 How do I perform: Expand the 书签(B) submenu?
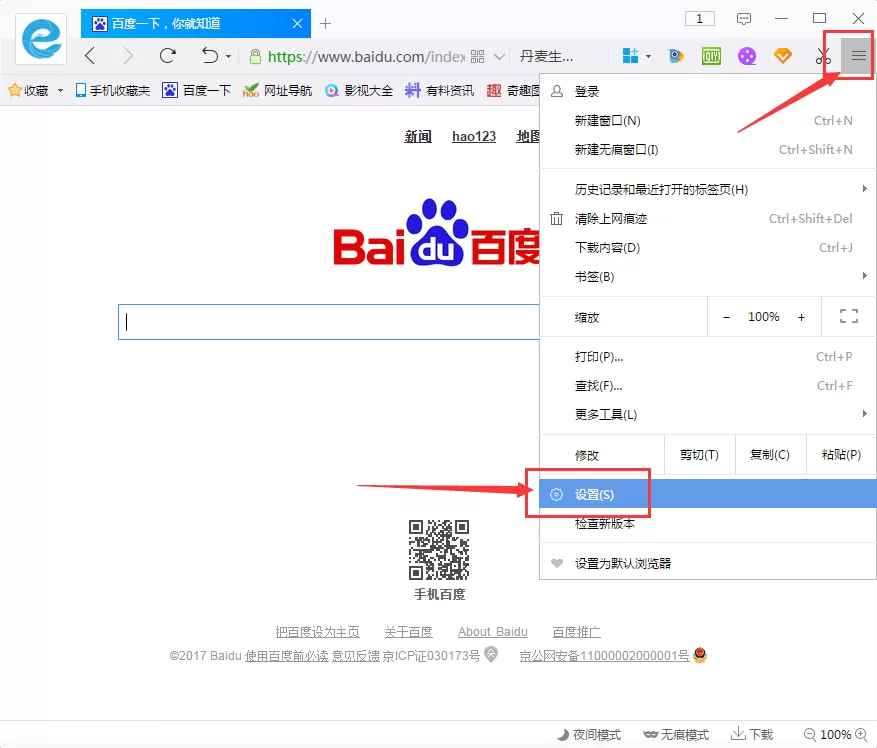click(707, 276)
